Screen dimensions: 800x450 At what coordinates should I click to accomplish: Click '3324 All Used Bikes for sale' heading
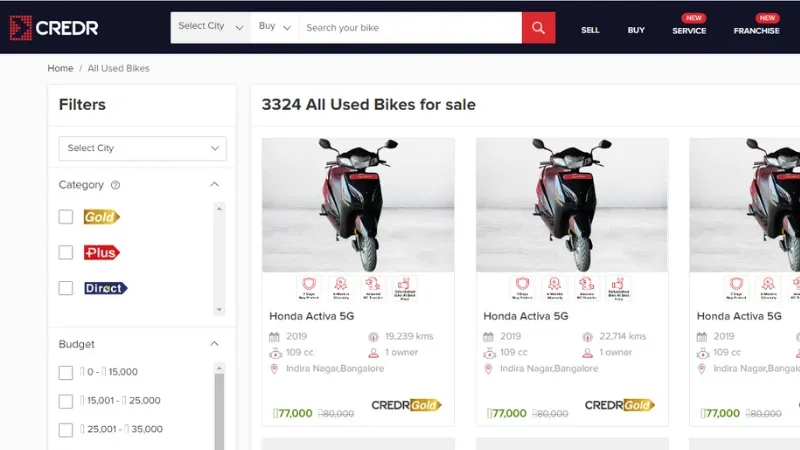click(368, 105)
